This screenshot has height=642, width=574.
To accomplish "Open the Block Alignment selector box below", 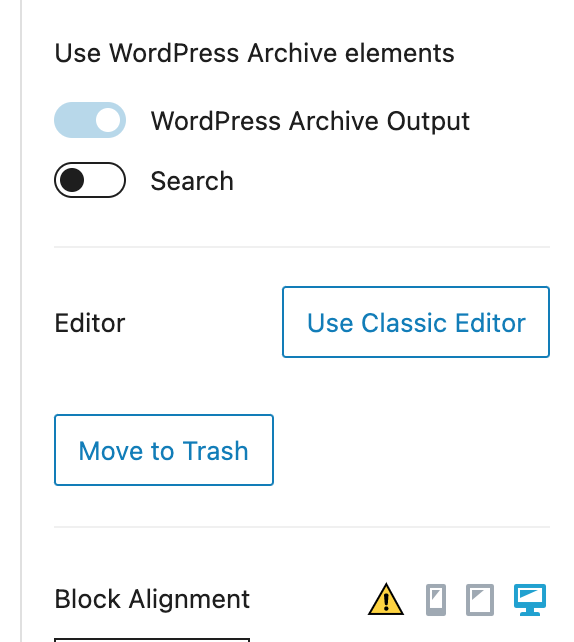I will click(x=152, y=640).
